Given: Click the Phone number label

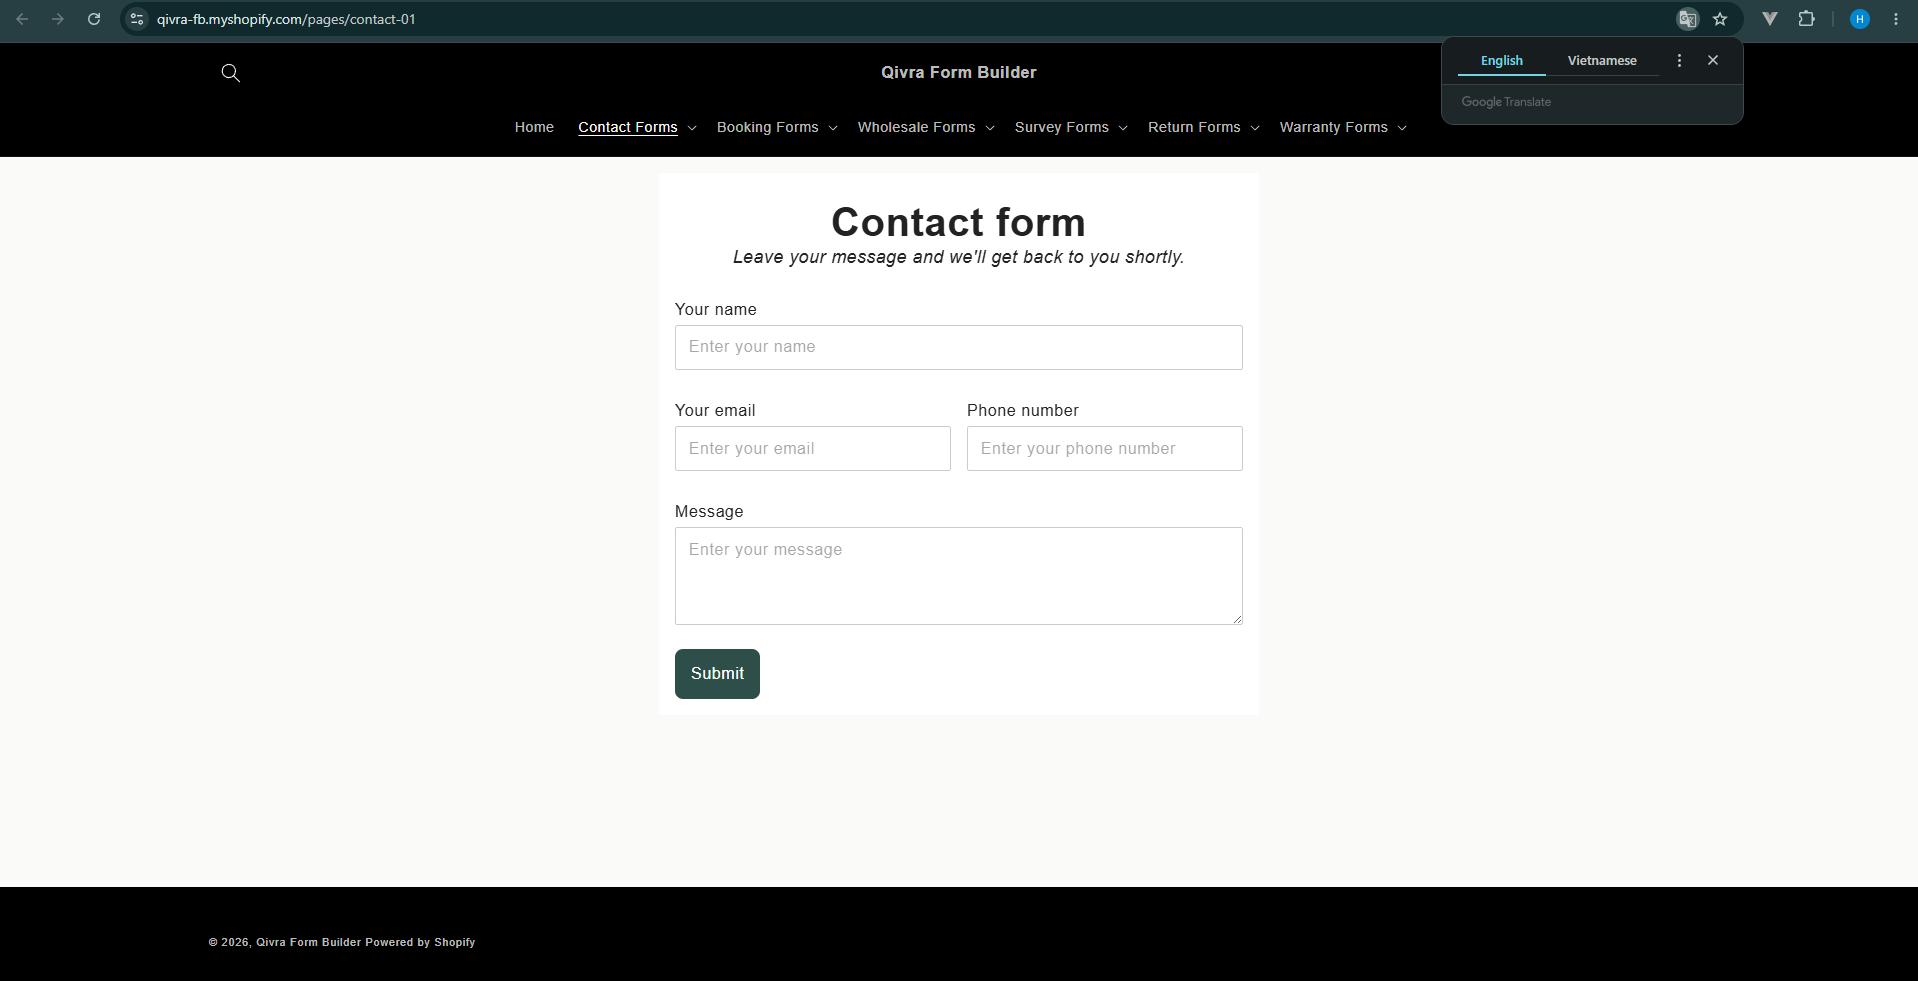Looking at the screenshot, I should pos(1022,410).
